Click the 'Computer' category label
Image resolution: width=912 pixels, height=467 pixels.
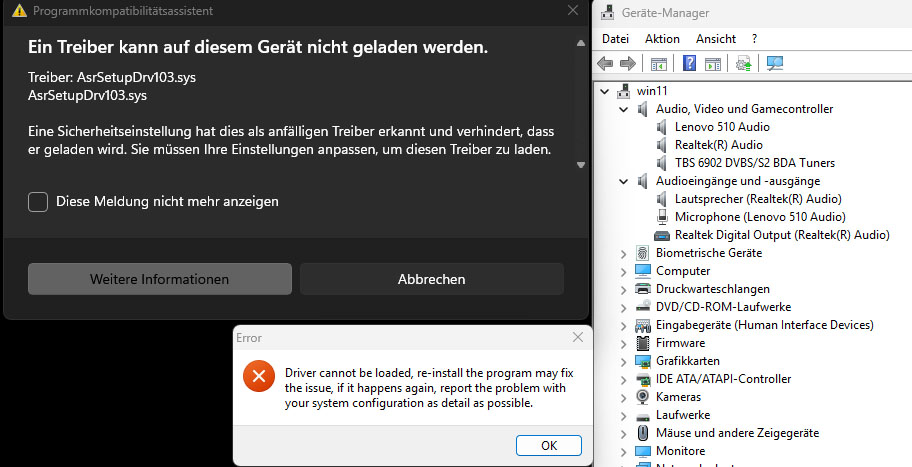(x=683, y=271)
